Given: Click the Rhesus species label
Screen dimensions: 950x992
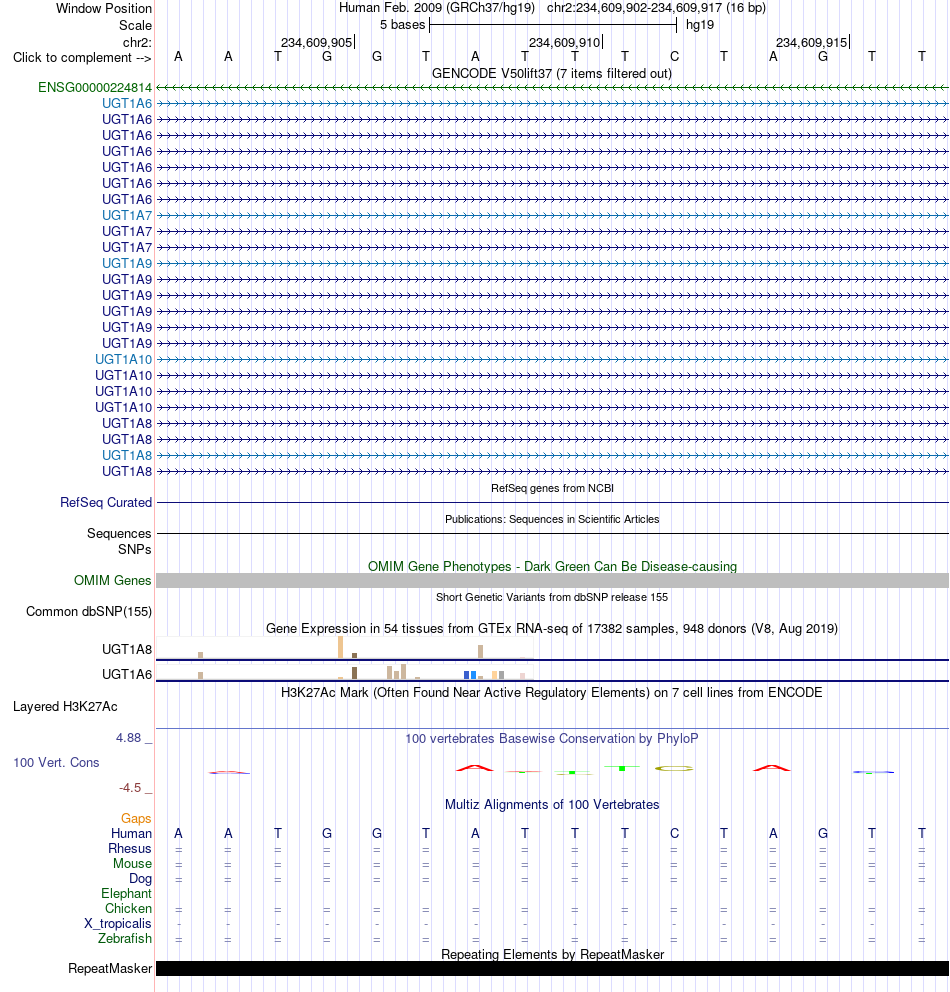Looking at the screenshot, I should [130, 848].
